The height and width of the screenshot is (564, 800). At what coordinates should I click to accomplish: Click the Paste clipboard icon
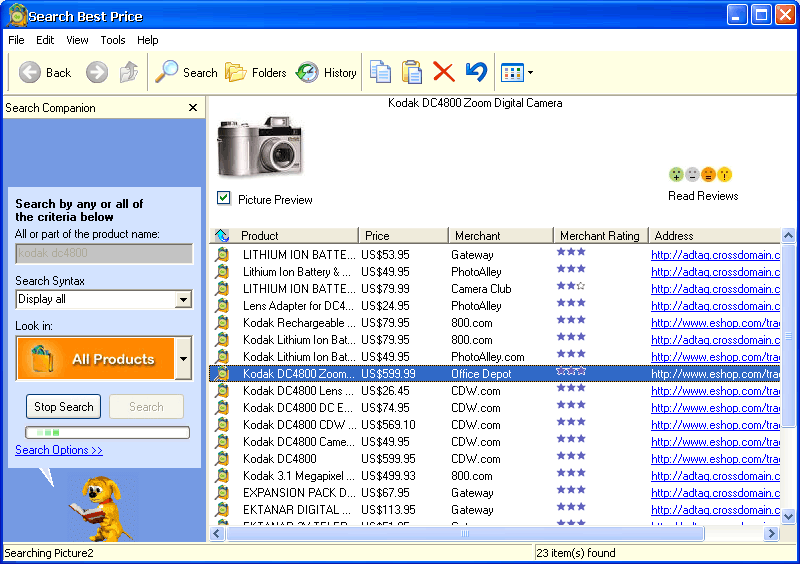pyautogui.click(x=412, y=72)
